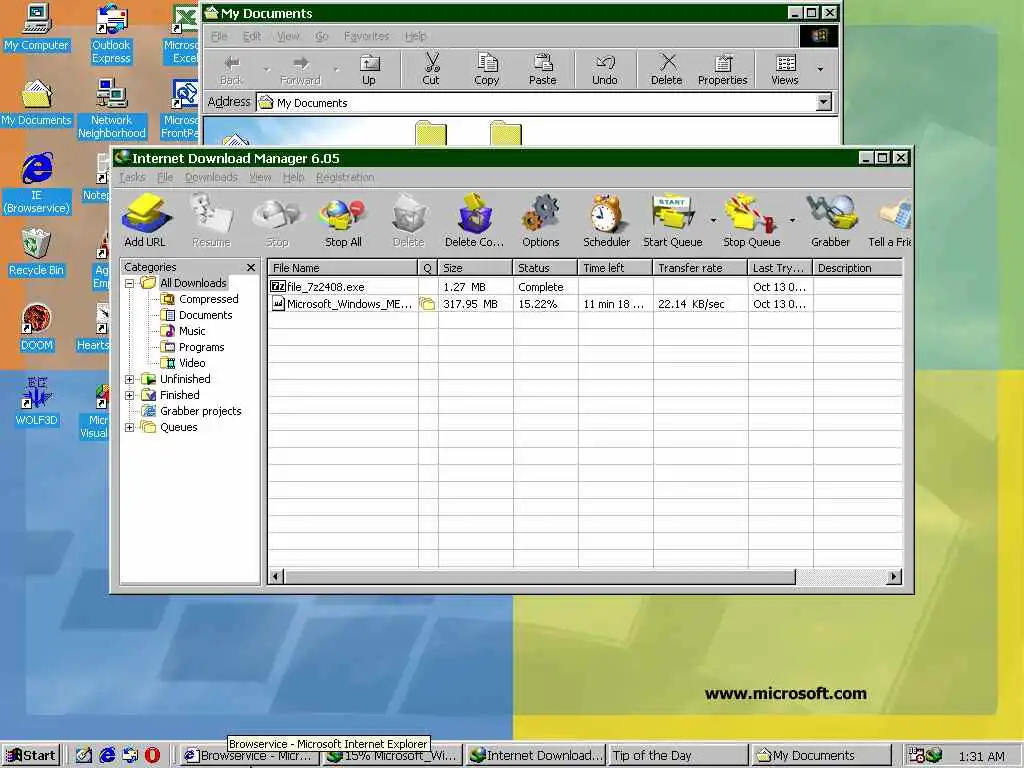1024x768 pixels.
Task: Sort by Transfer rate column header
Action: coord(700,268)
